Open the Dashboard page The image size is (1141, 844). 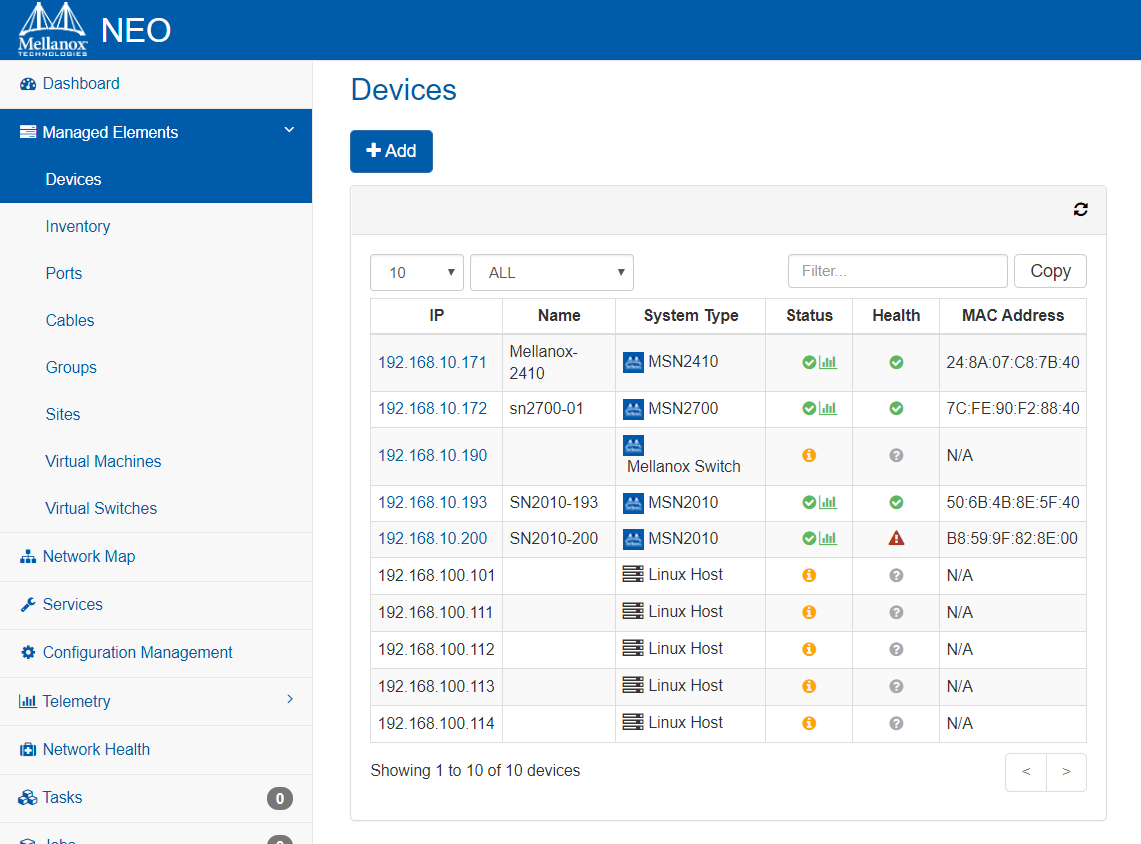[81, 84]
